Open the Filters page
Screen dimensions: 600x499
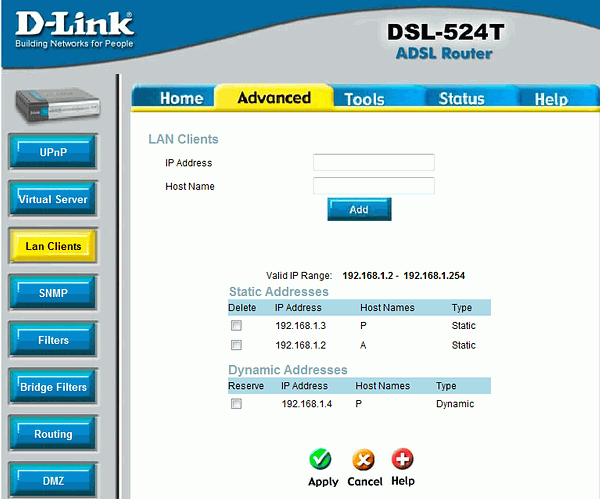coord(53,340)
